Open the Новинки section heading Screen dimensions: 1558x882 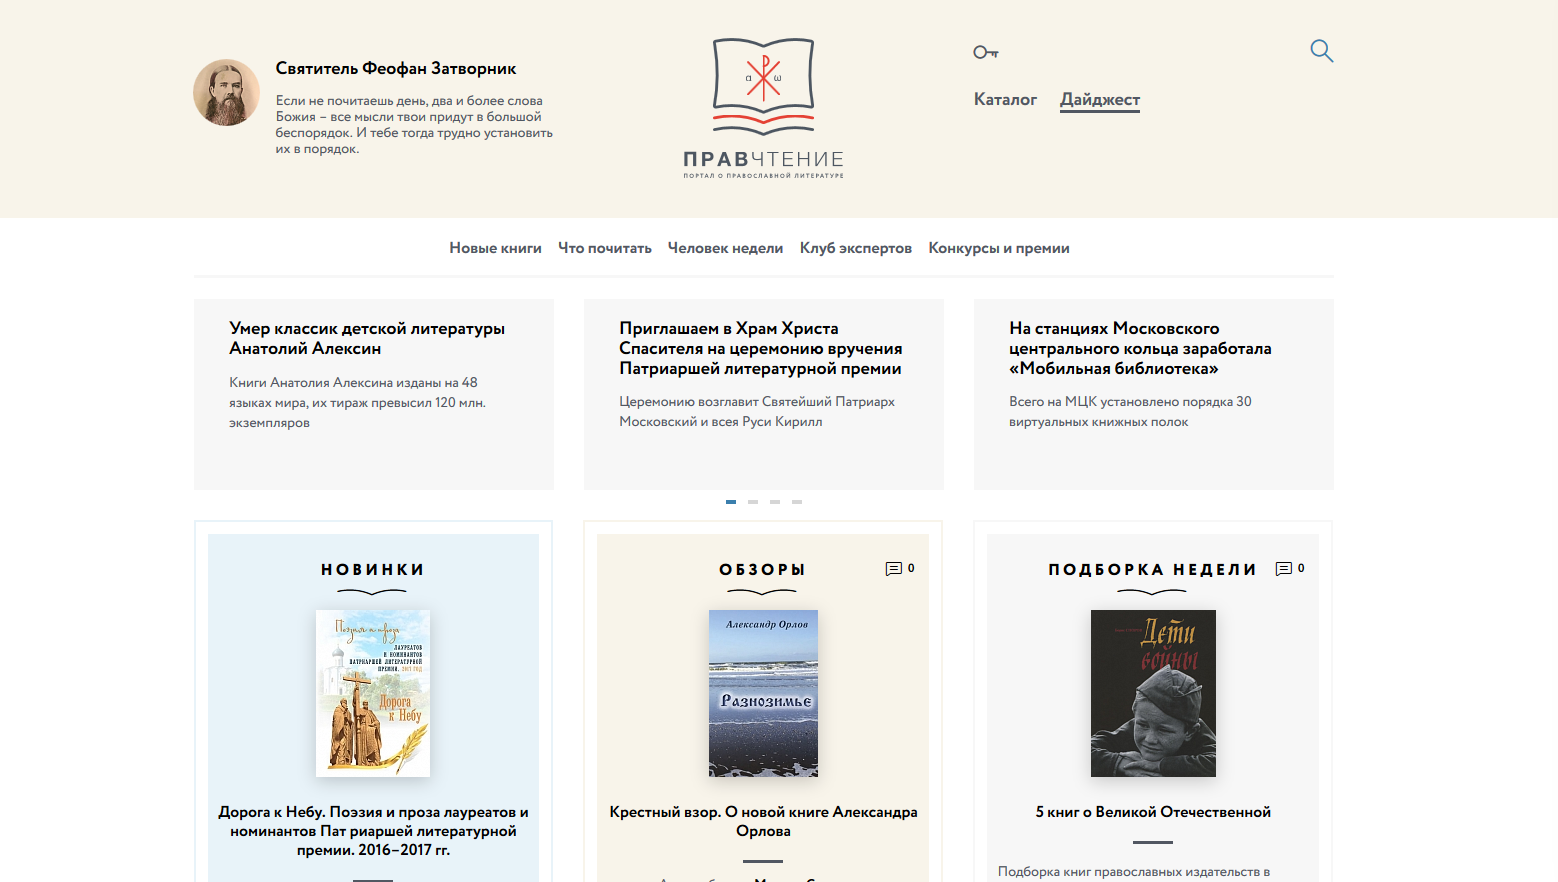tap(373, 569)
